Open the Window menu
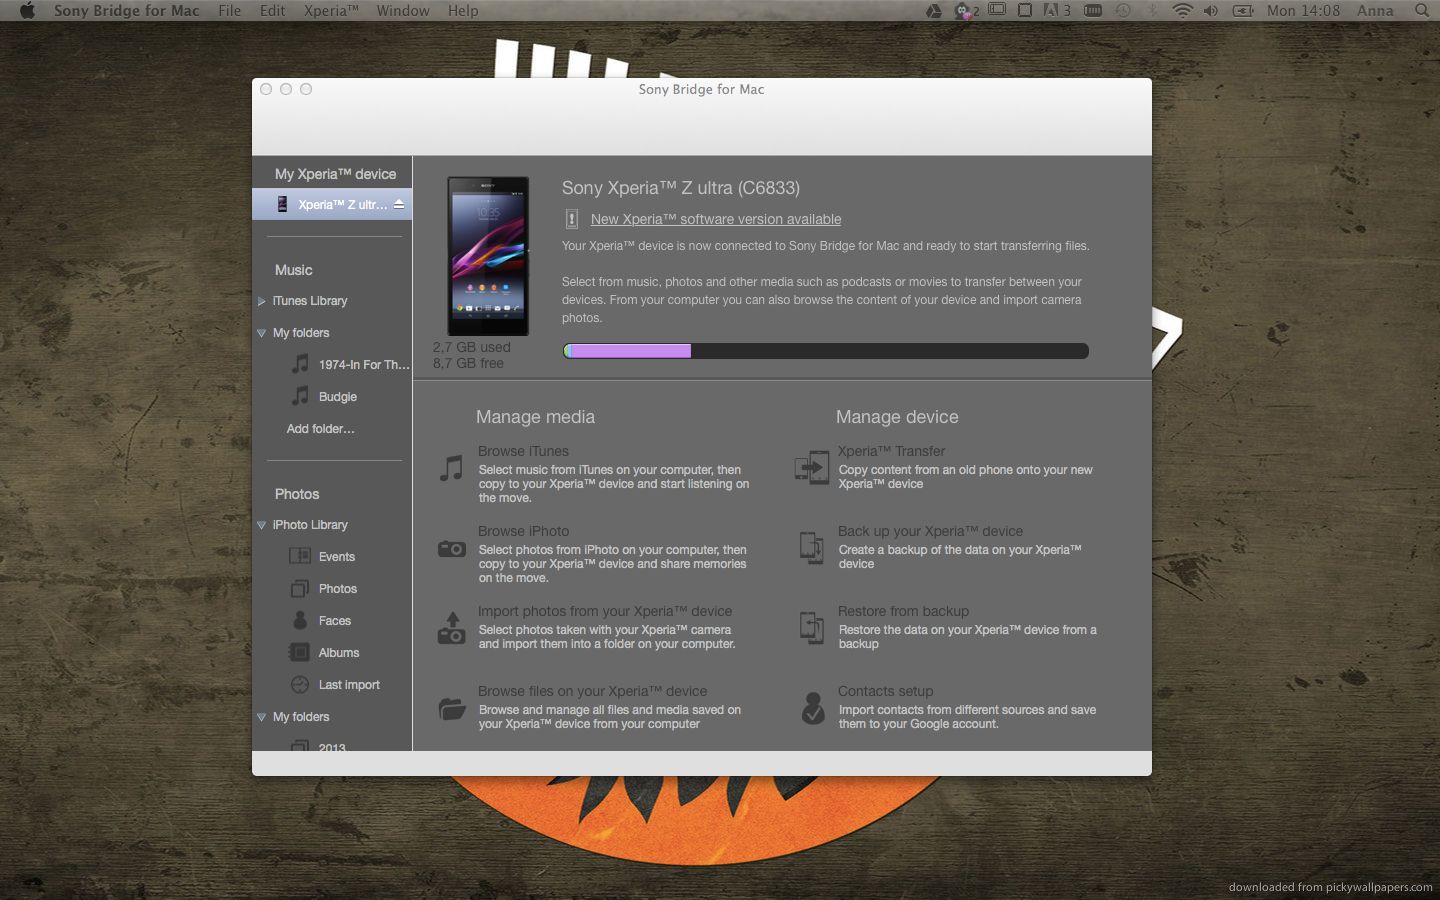Viewport: 1440px width, 900px height. (403, 11)
